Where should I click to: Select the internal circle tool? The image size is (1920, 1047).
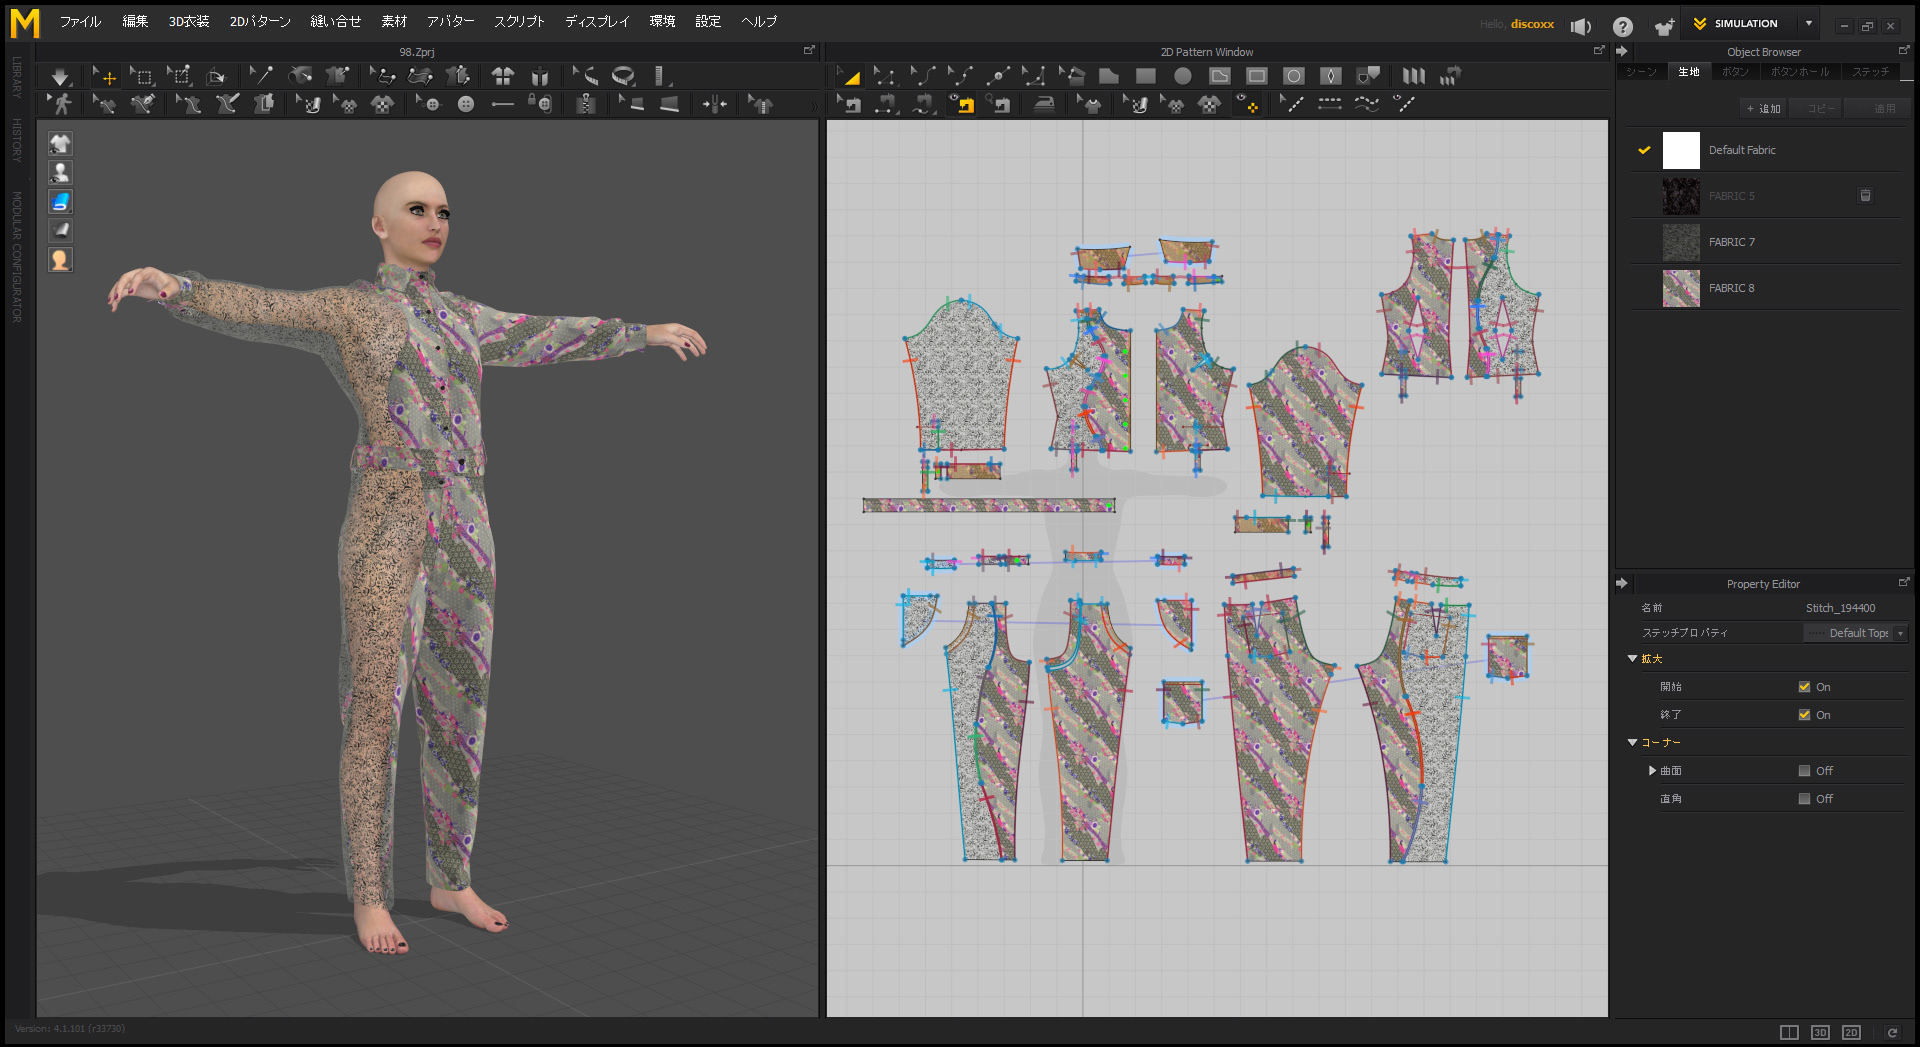1294,76
